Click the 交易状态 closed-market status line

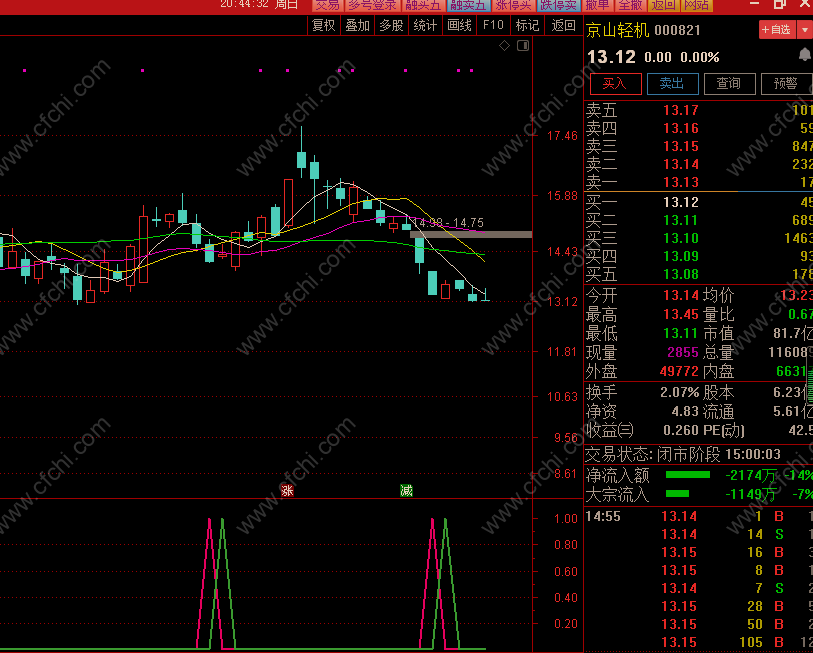[x=683, y=455]
